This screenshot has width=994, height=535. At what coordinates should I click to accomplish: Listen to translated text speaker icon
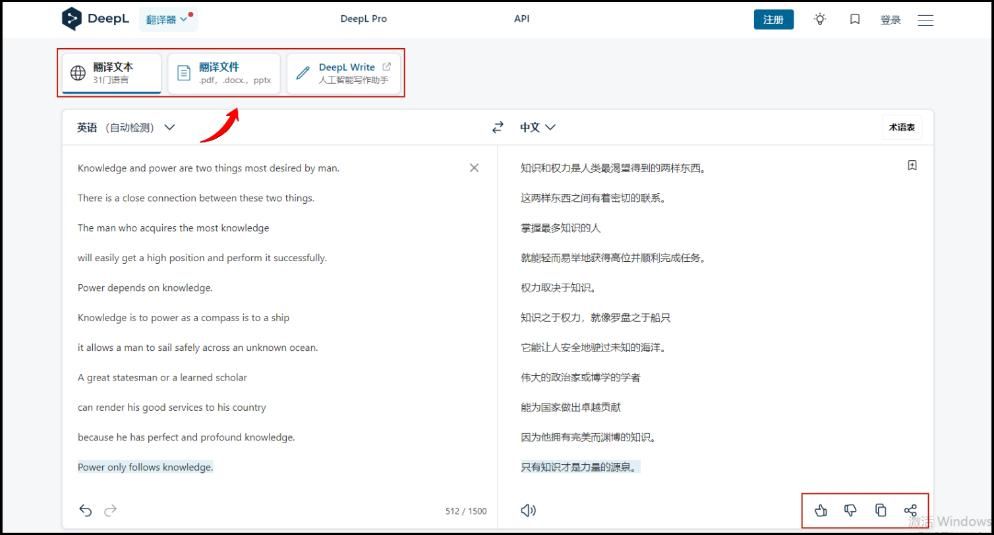coord(528,510)
